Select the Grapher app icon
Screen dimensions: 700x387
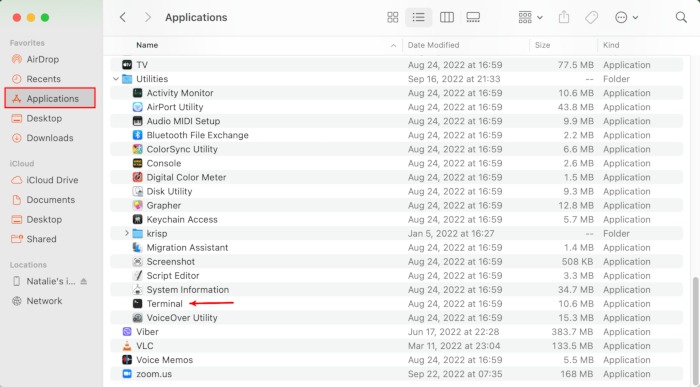click(x=138, y=205)
